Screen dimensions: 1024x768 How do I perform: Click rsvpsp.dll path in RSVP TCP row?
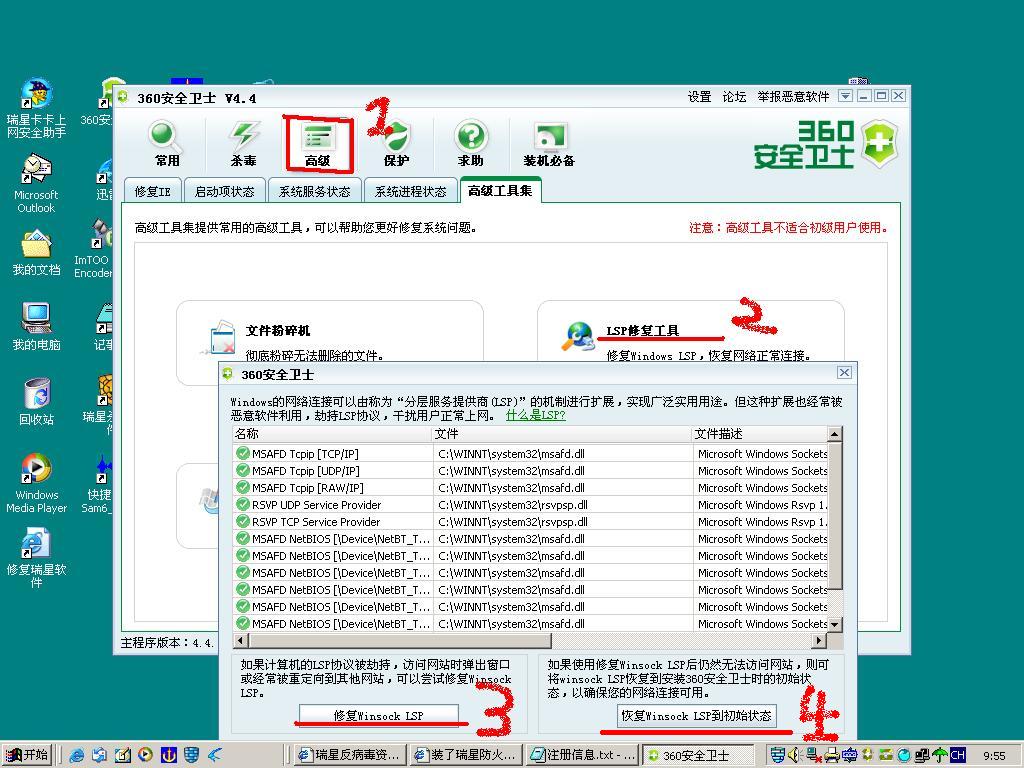coord(513,521)
